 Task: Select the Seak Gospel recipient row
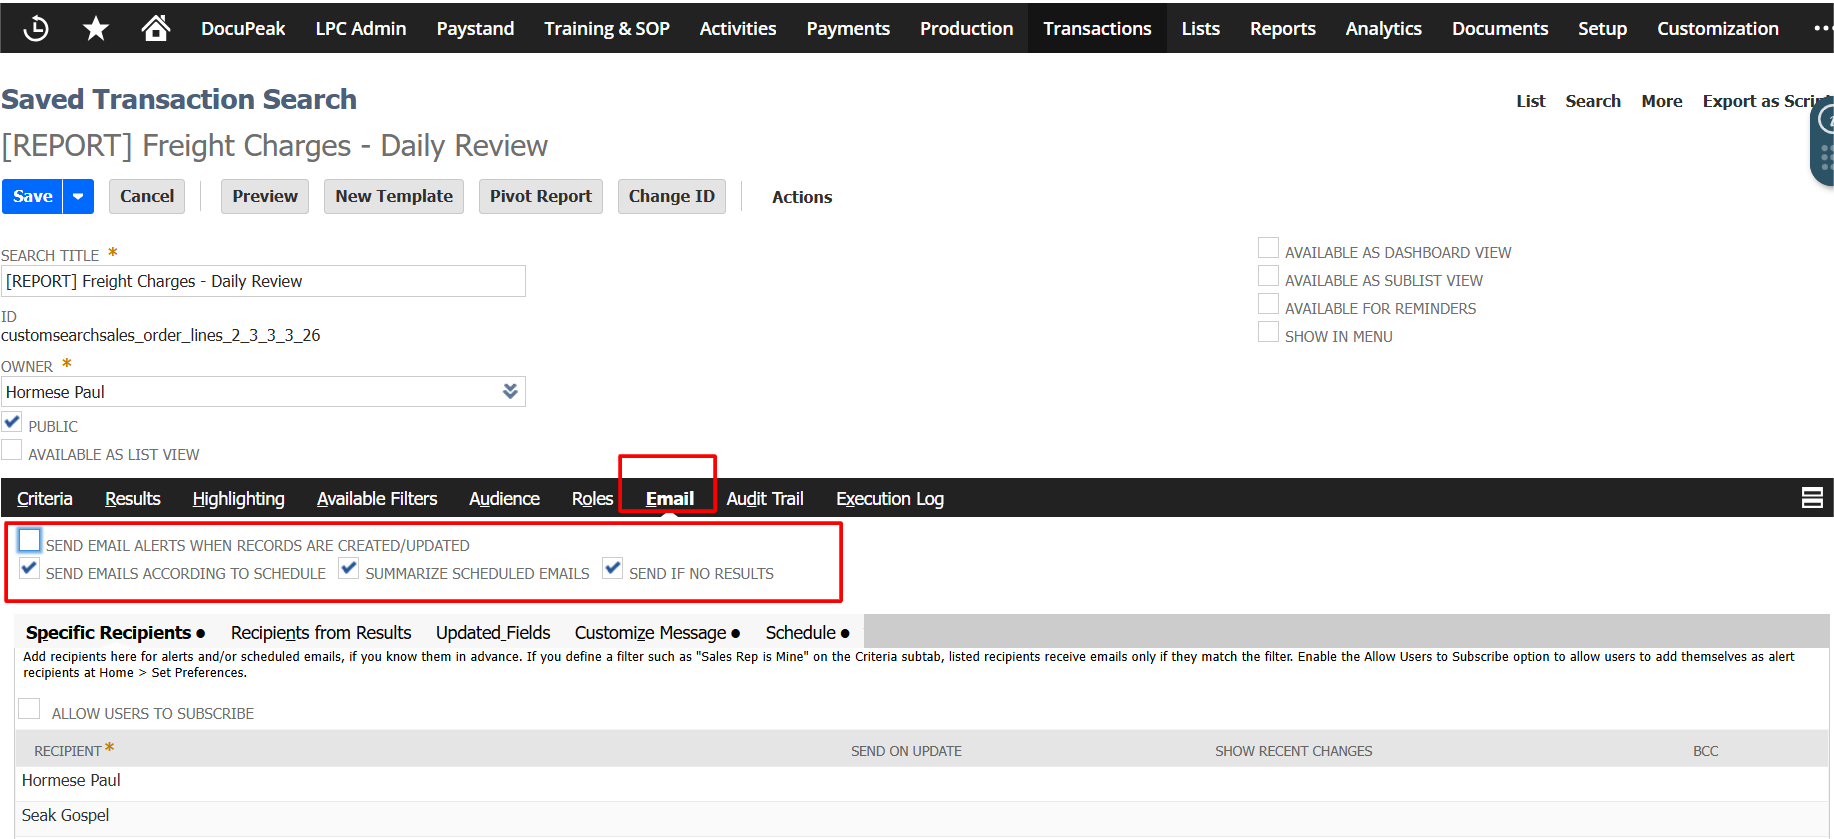[66, 816]
